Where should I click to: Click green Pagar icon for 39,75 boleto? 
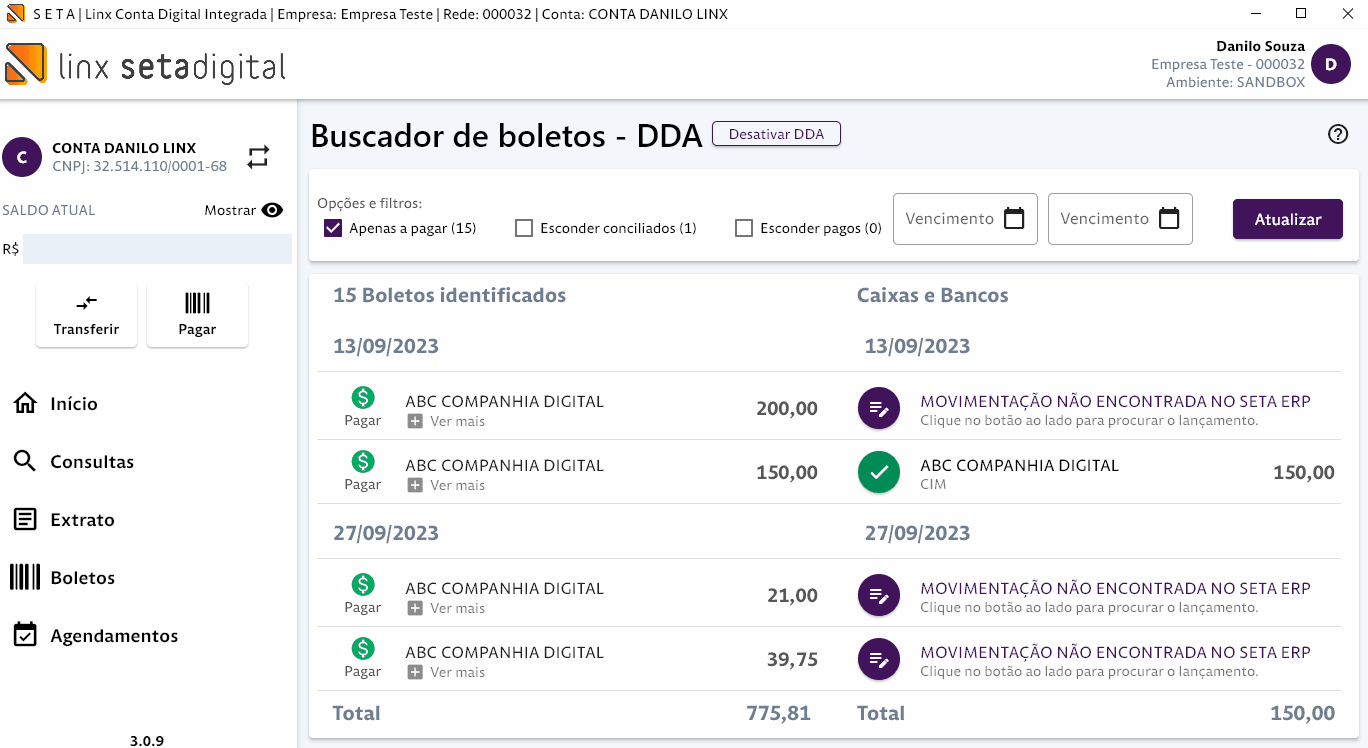(x=363, y=649)
